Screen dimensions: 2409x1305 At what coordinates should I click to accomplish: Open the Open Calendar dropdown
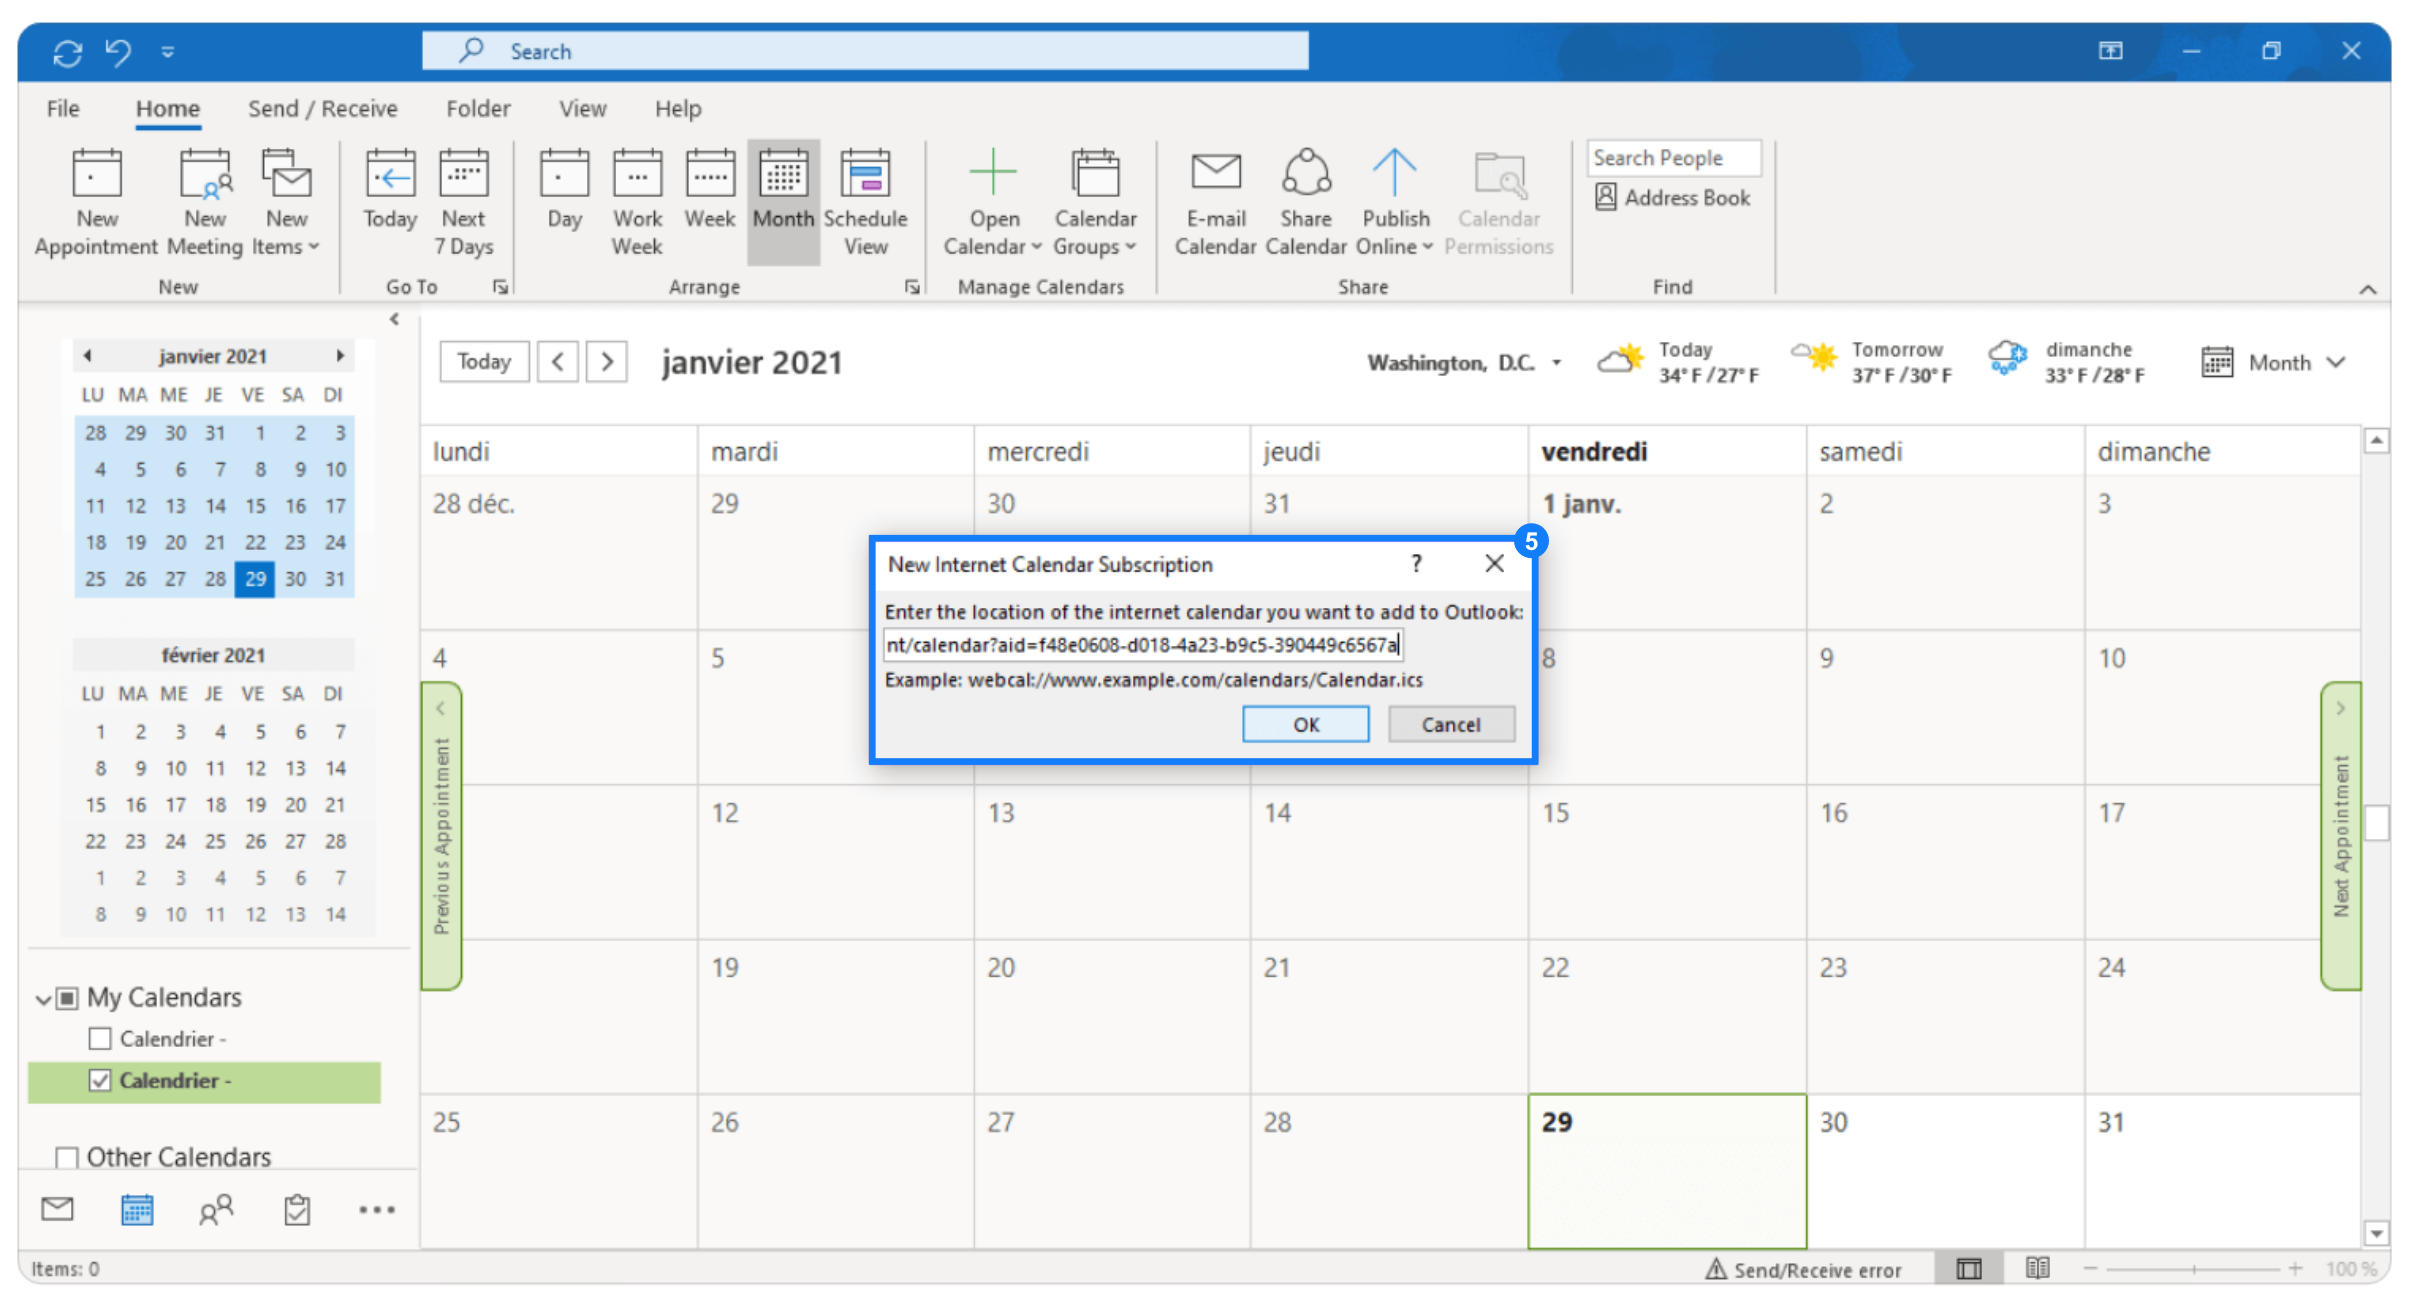pos(992,203)
